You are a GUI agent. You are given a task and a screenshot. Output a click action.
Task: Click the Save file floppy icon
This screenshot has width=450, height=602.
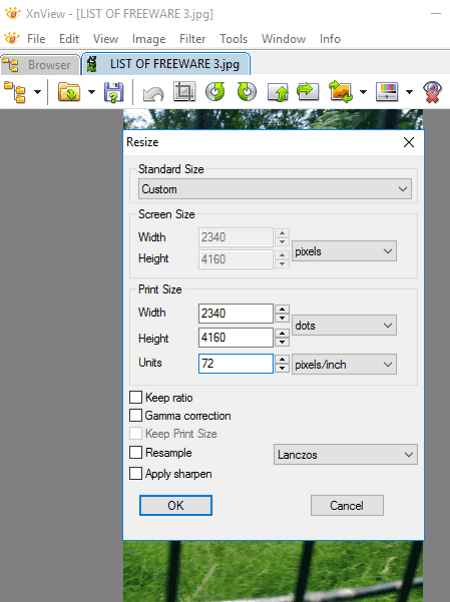(114, 92)
